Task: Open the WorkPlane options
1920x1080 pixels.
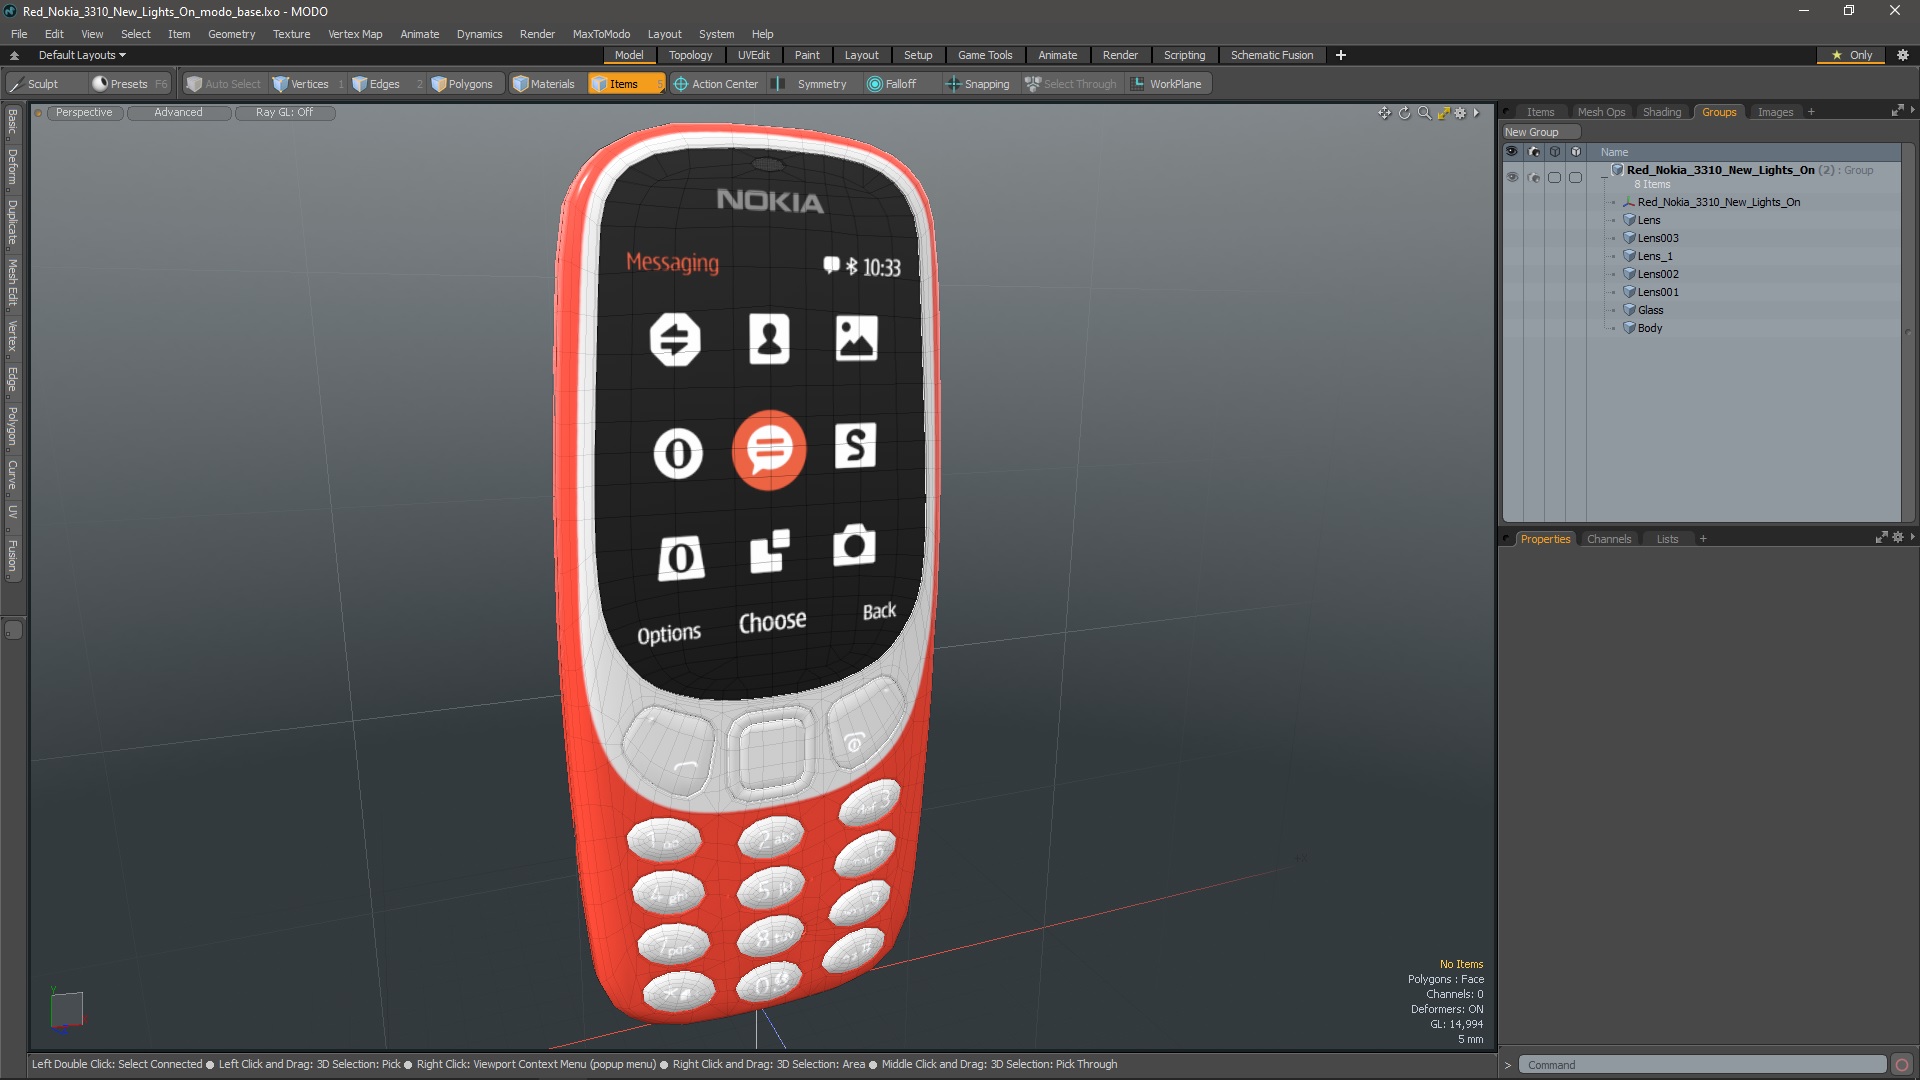Action: point(1167,84)
